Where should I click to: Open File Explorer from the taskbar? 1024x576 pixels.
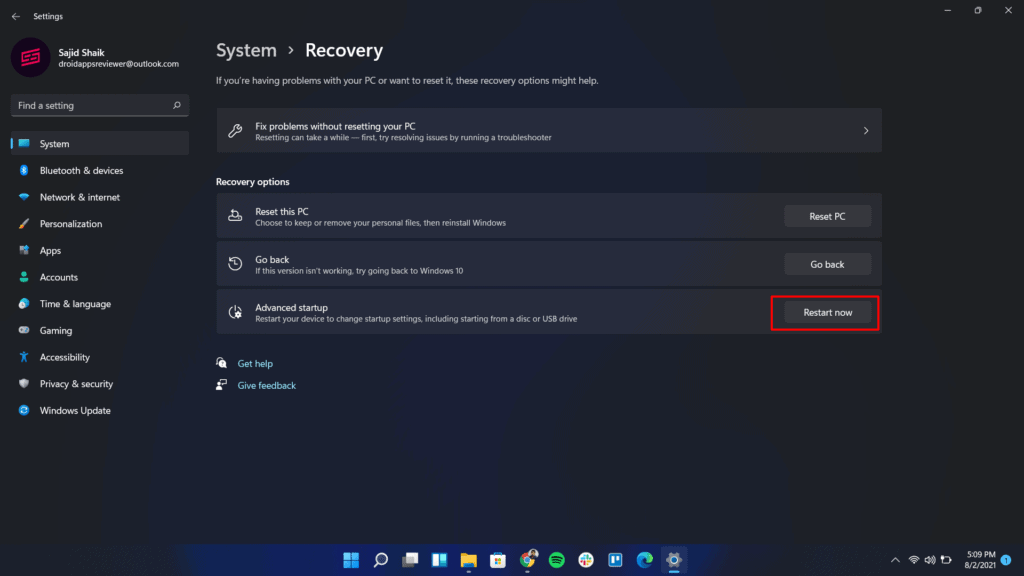point(468,560)
